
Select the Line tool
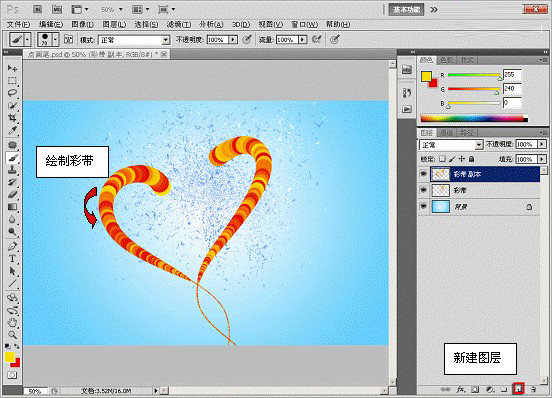[x=12, y=284]
